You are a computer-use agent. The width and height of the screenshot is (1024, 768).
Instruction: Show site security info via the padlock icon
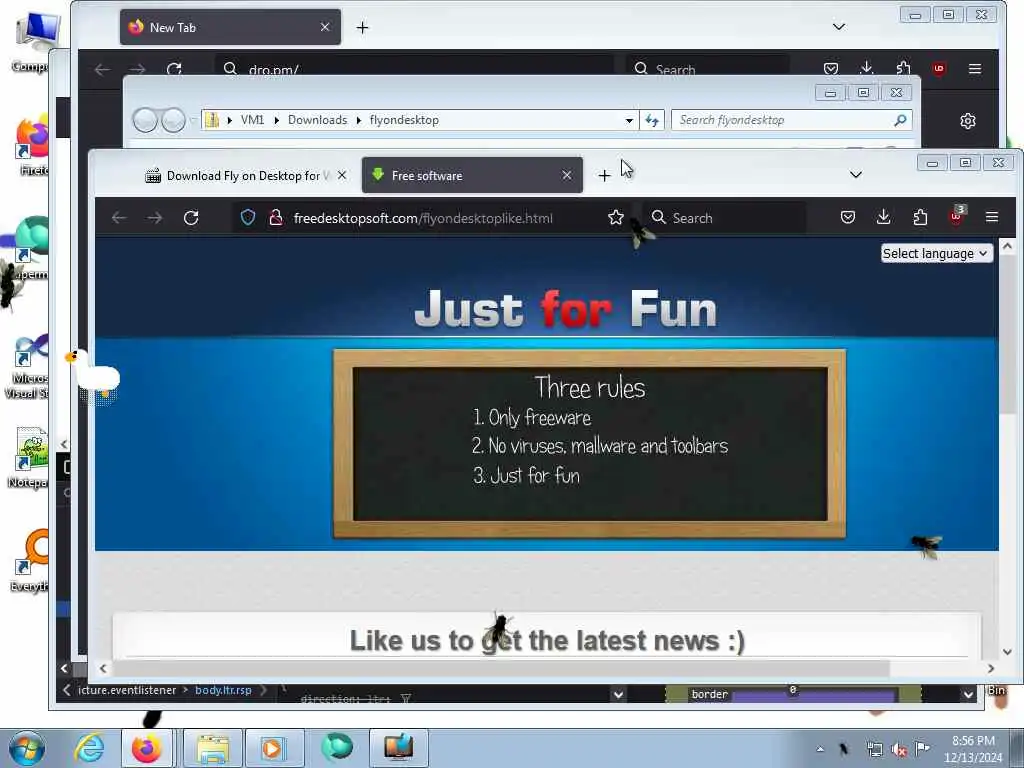click(276, 217)
